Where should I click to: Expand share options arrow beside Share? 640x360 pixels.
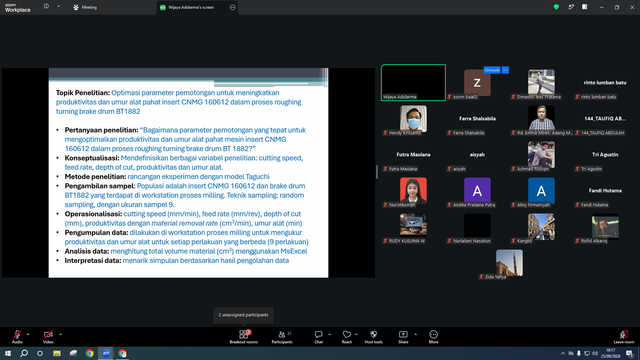(416, 334)
